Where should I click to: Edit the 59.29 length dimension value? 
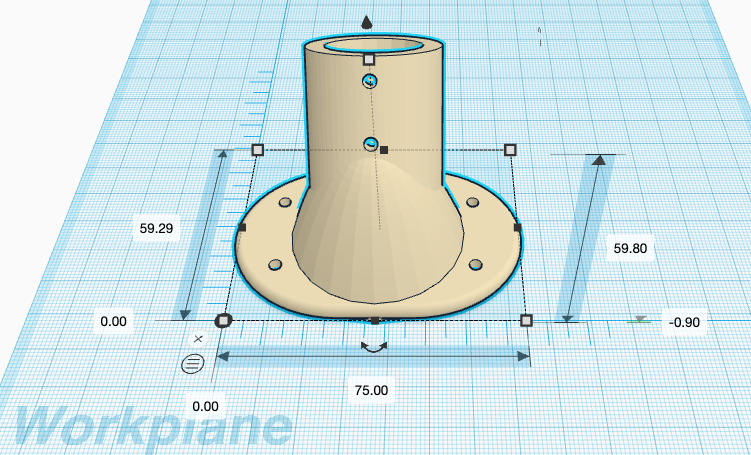point(156,228)
